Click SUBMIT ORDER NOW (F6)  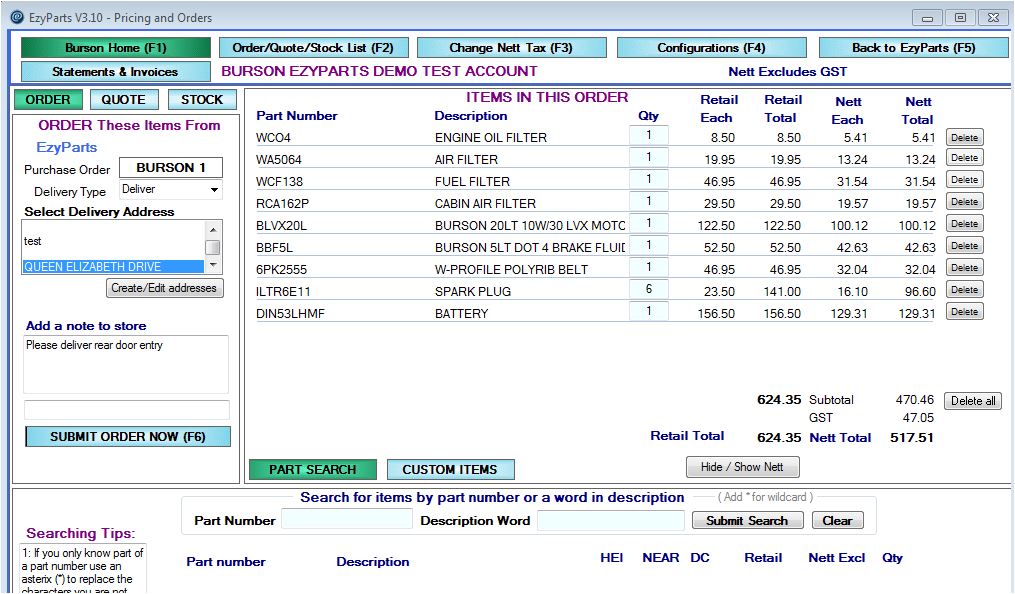click(x=128, y=437)
